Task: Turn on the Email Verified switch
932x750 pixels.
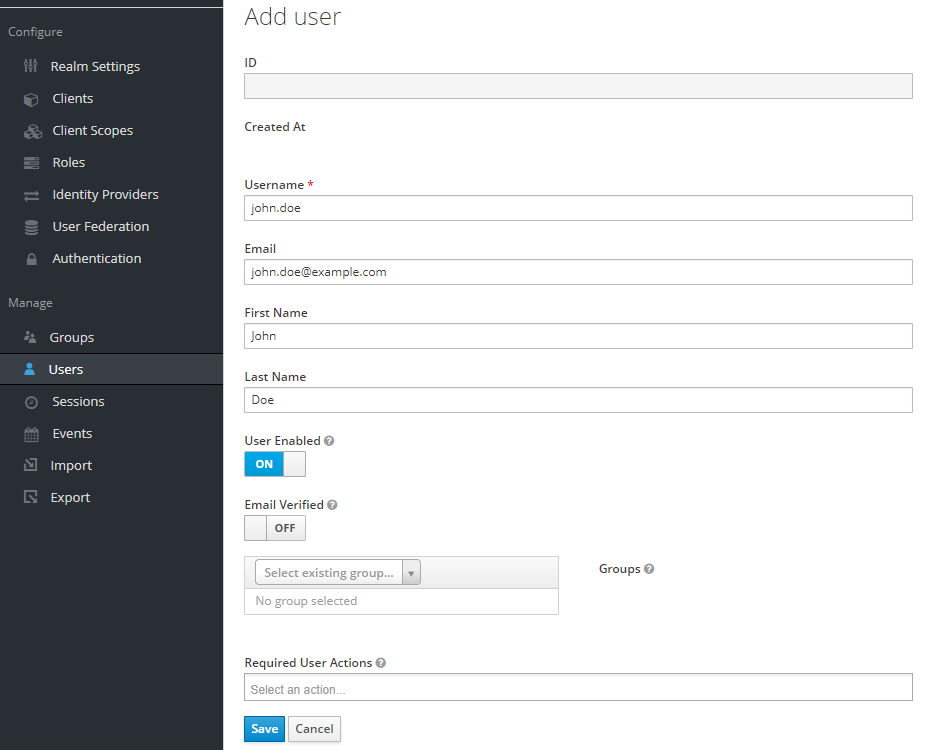Action: 275,528
